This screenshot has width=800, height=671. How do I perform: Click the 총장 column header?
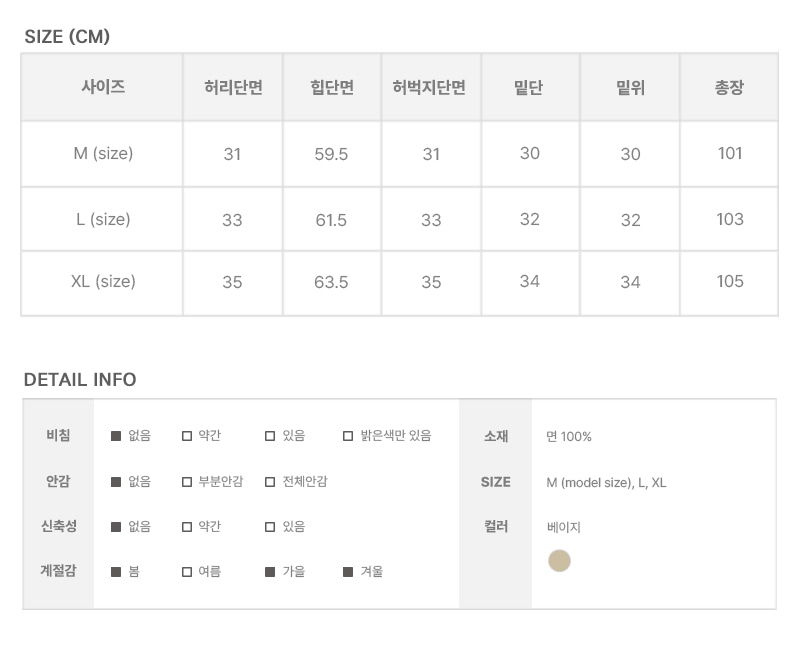(x=729, y=88)
